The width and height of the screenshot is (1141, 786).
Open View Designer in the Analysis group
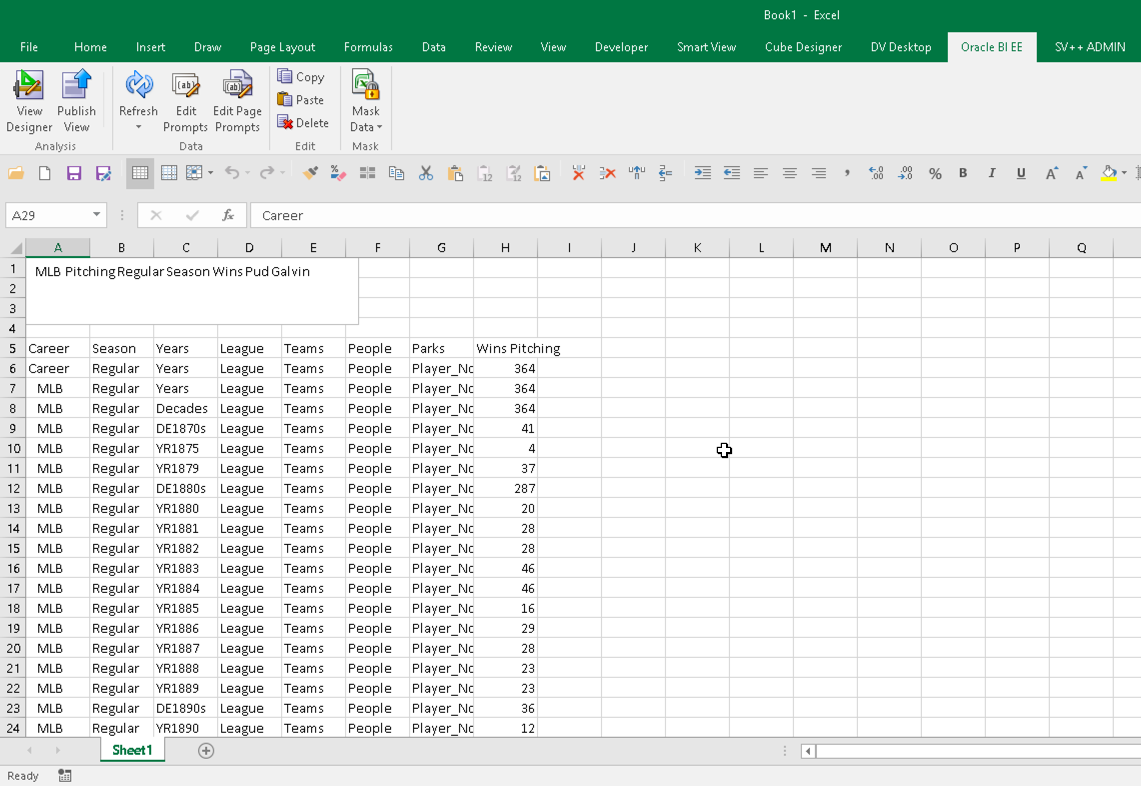(29, 100)
